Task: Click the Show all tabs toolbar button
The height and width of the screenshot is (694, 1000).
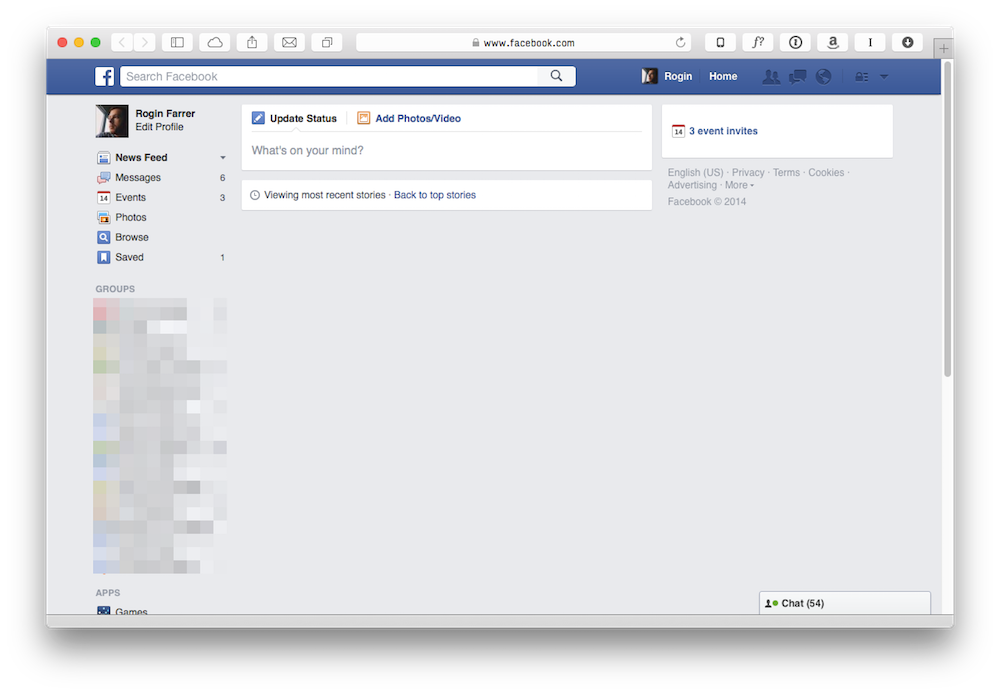Action: pyautogui.click(x=327, y=42)
